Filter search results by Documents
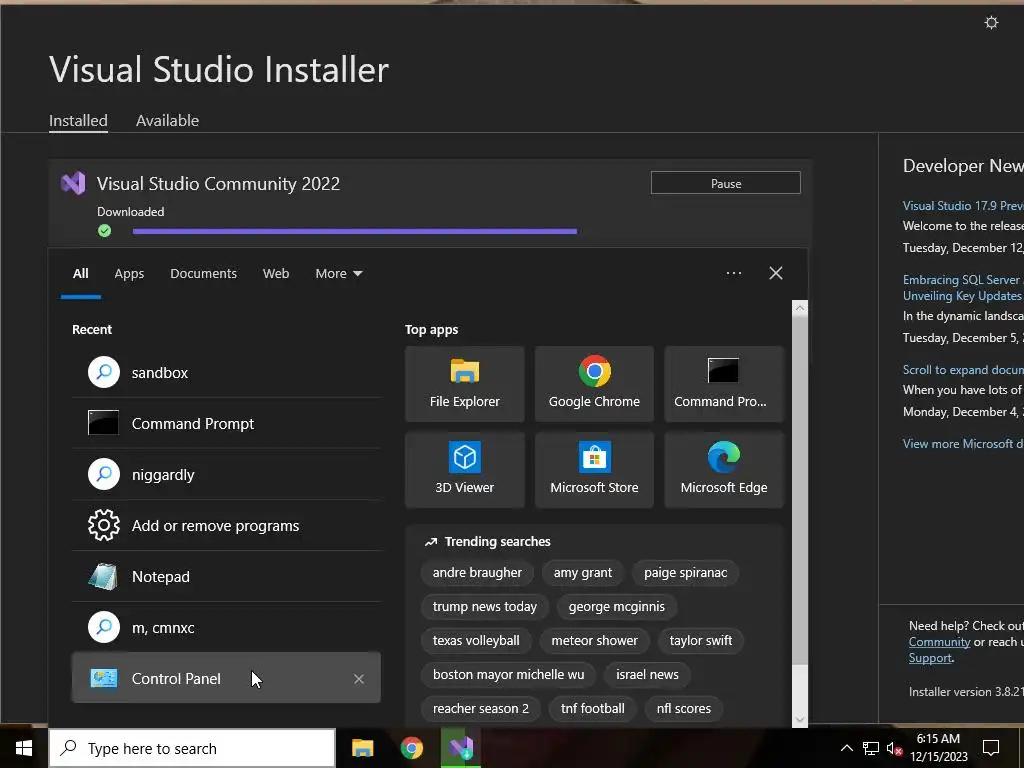Screen dimensions: 1024x768 pyautogui.click(x=203, y=274)
